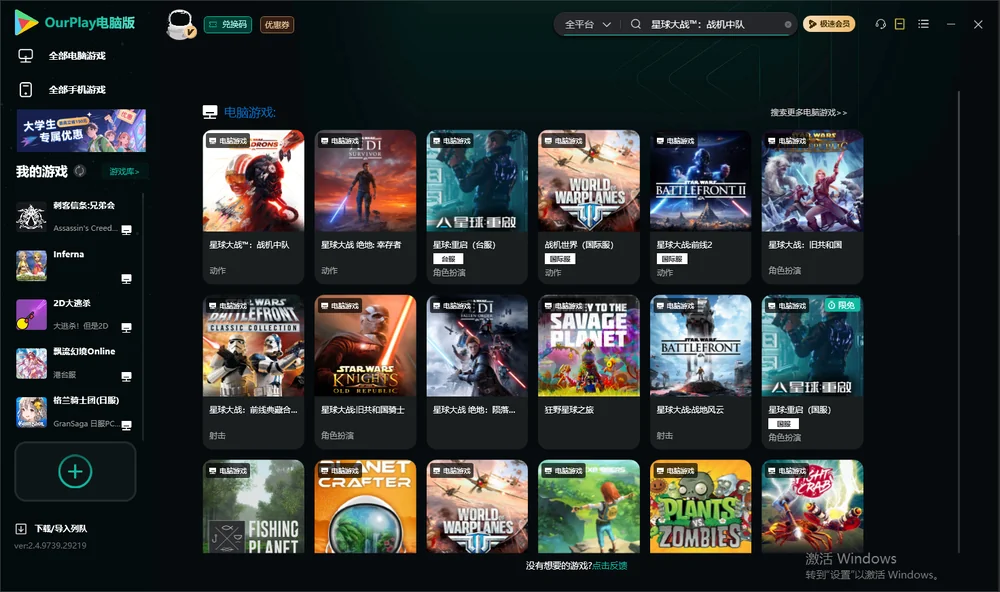Screen dimensions: 1000x592
Task: Click the 国际服 tag under 战机世界
Action: tap(560, 259)
